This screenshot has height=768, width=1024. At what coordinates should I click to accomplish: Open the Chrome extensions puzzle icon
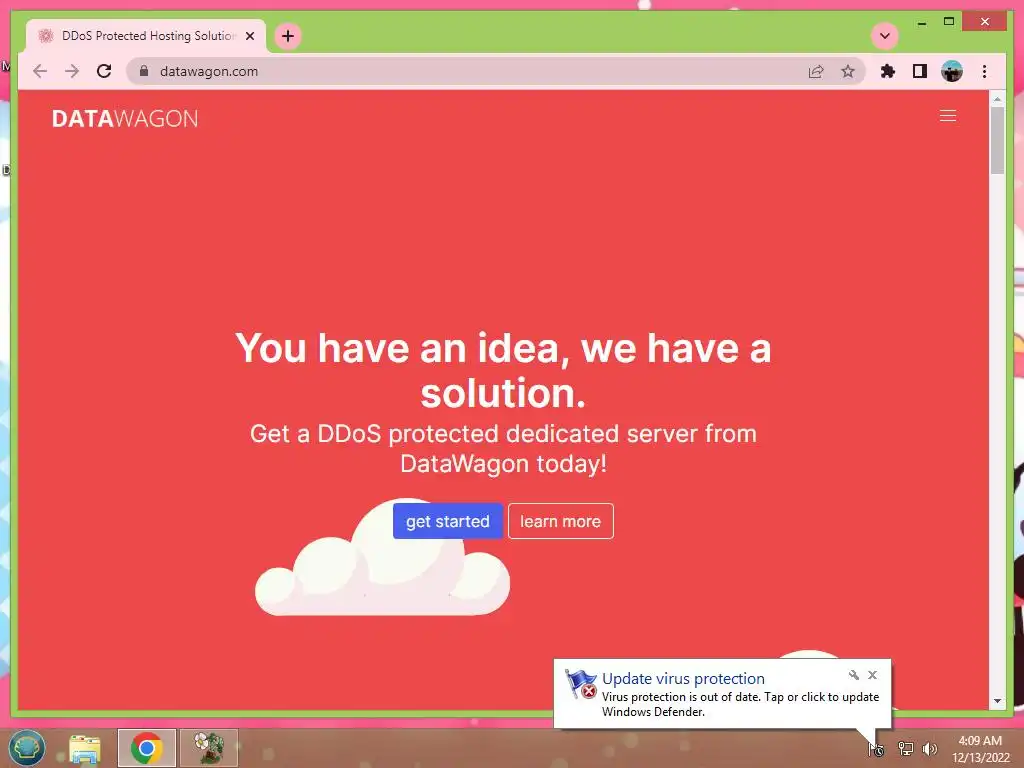pyautogui.click(x=888, y=71)
